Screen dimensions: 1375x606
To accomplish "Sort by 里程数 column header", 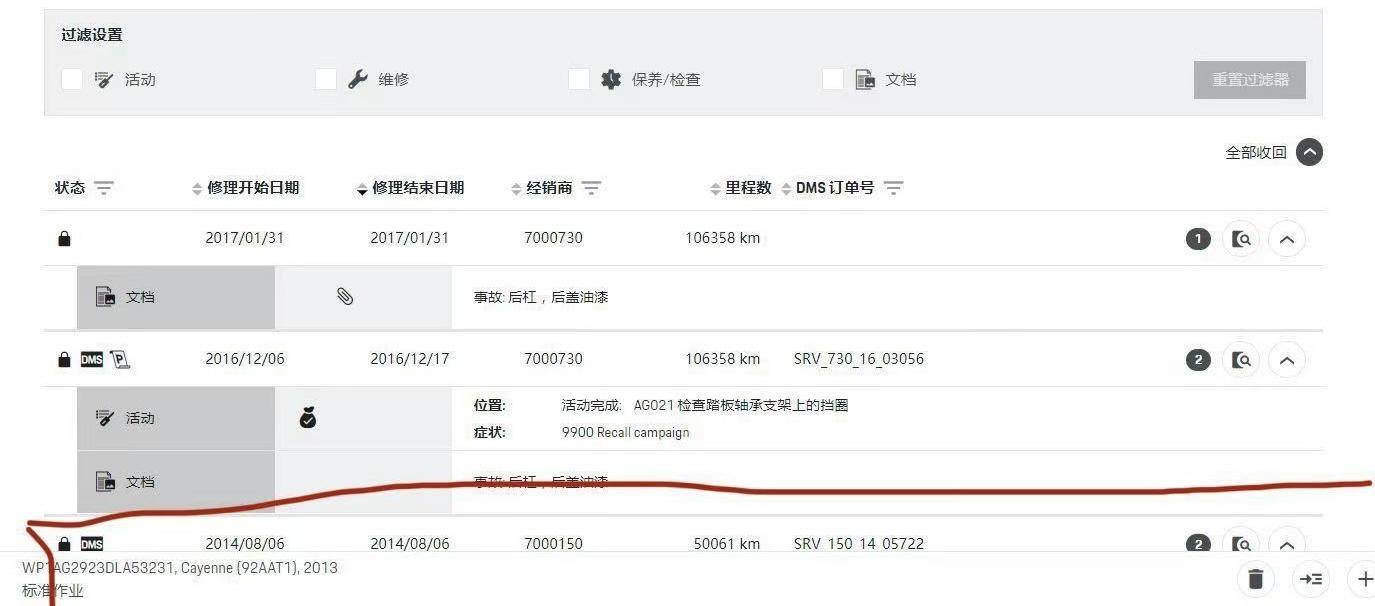I will tap(747, 188).
